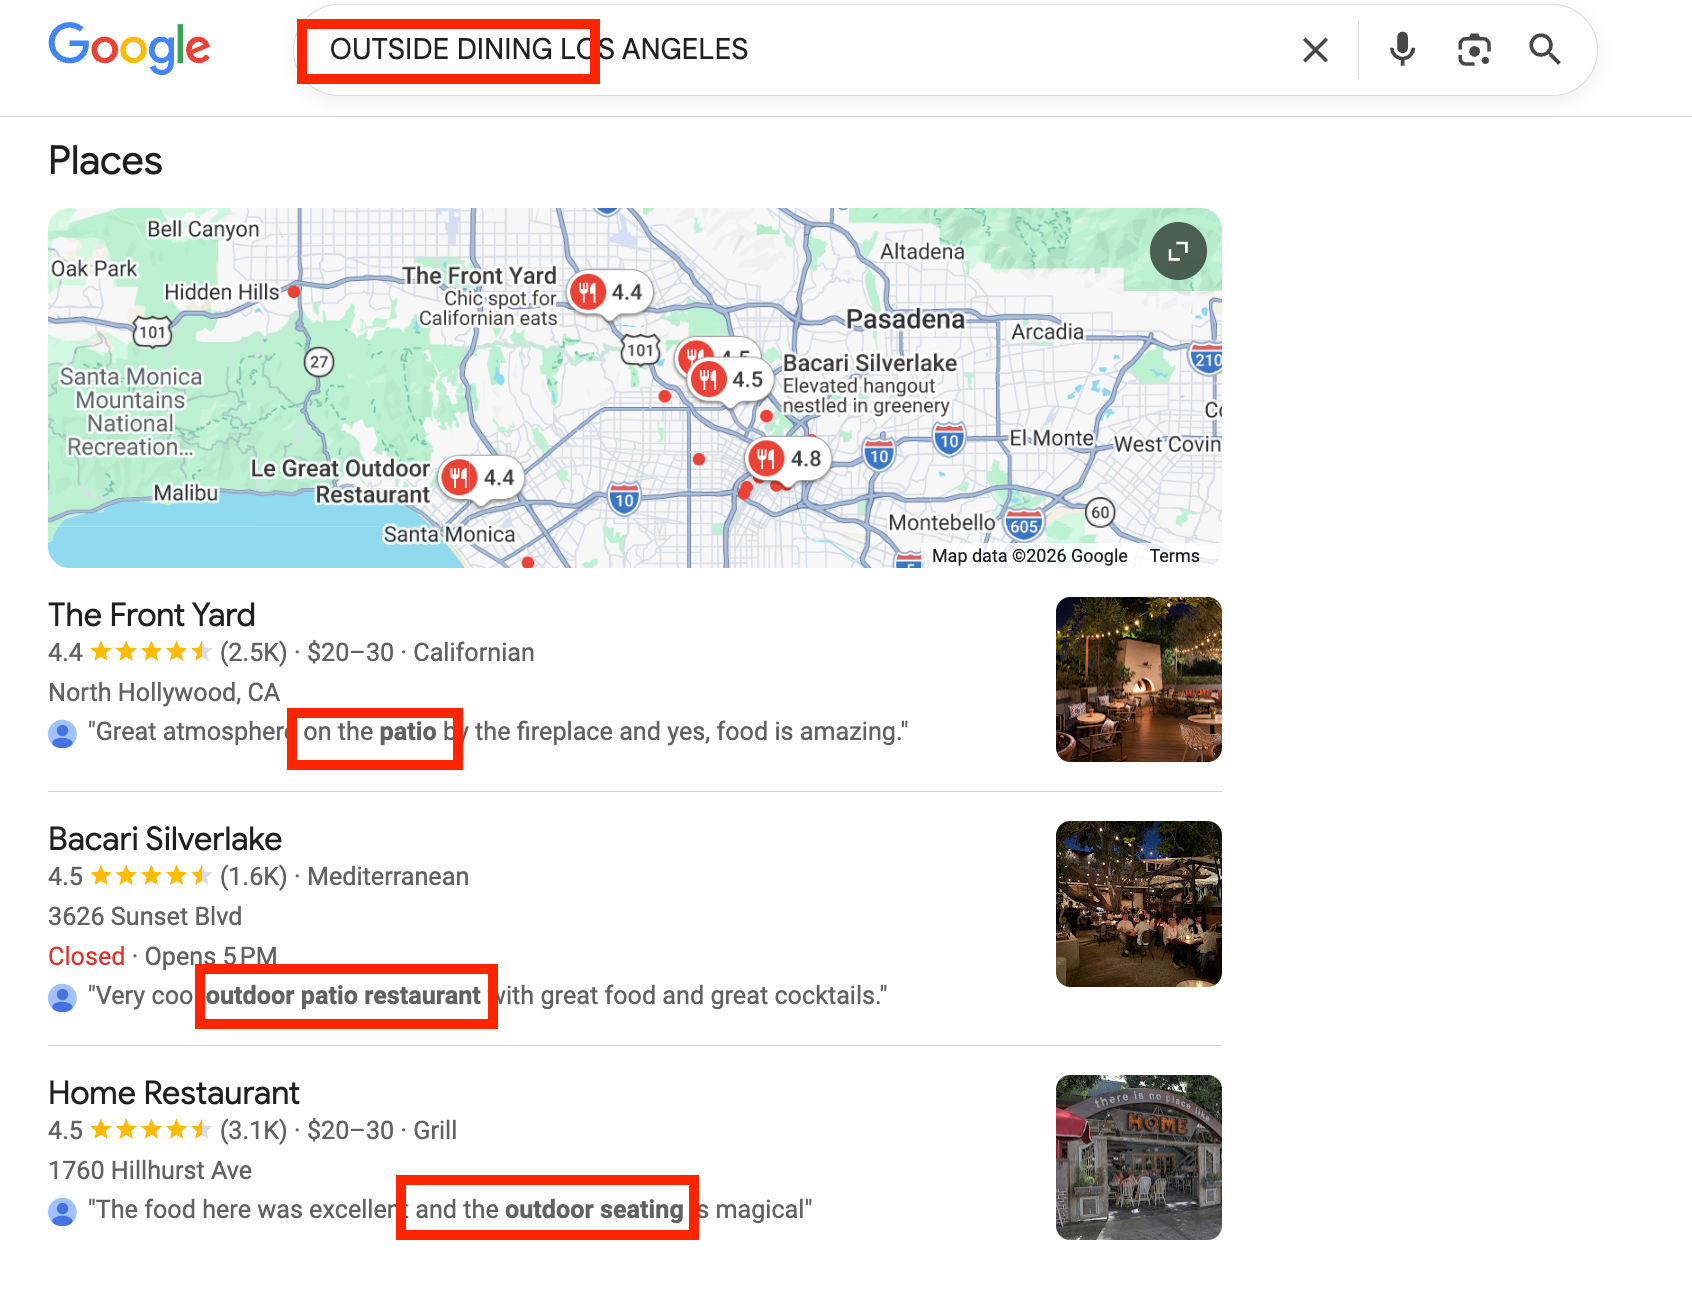Image resolution: width=1692 pixels, height=1290 pixels.
Task: Select the 4.5 rating map pin
Action: click(x=728, y=379)
